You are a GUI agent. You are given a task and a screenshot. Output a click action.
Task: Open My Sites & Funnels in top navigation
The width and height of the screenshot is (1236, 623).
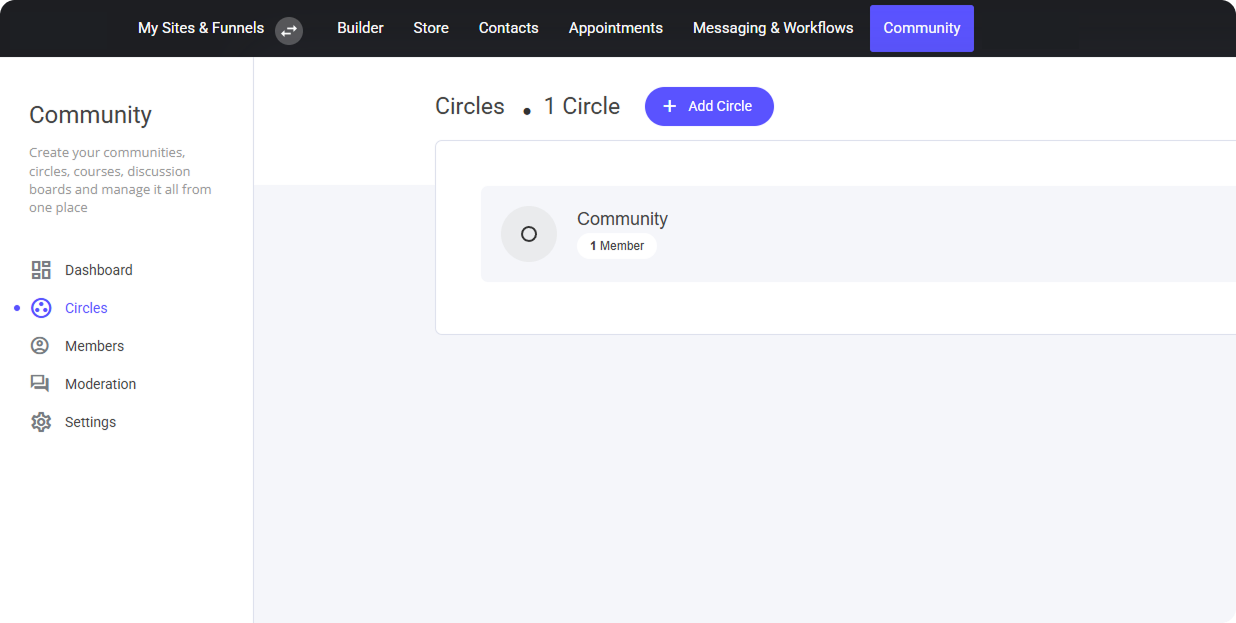tap(201, 28)
